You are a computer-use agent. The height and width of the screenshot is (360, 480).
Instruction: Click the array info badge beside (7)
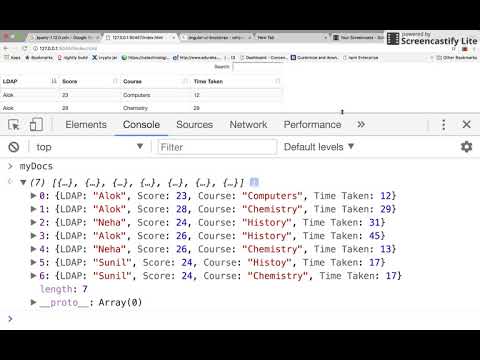pos(254,182)
